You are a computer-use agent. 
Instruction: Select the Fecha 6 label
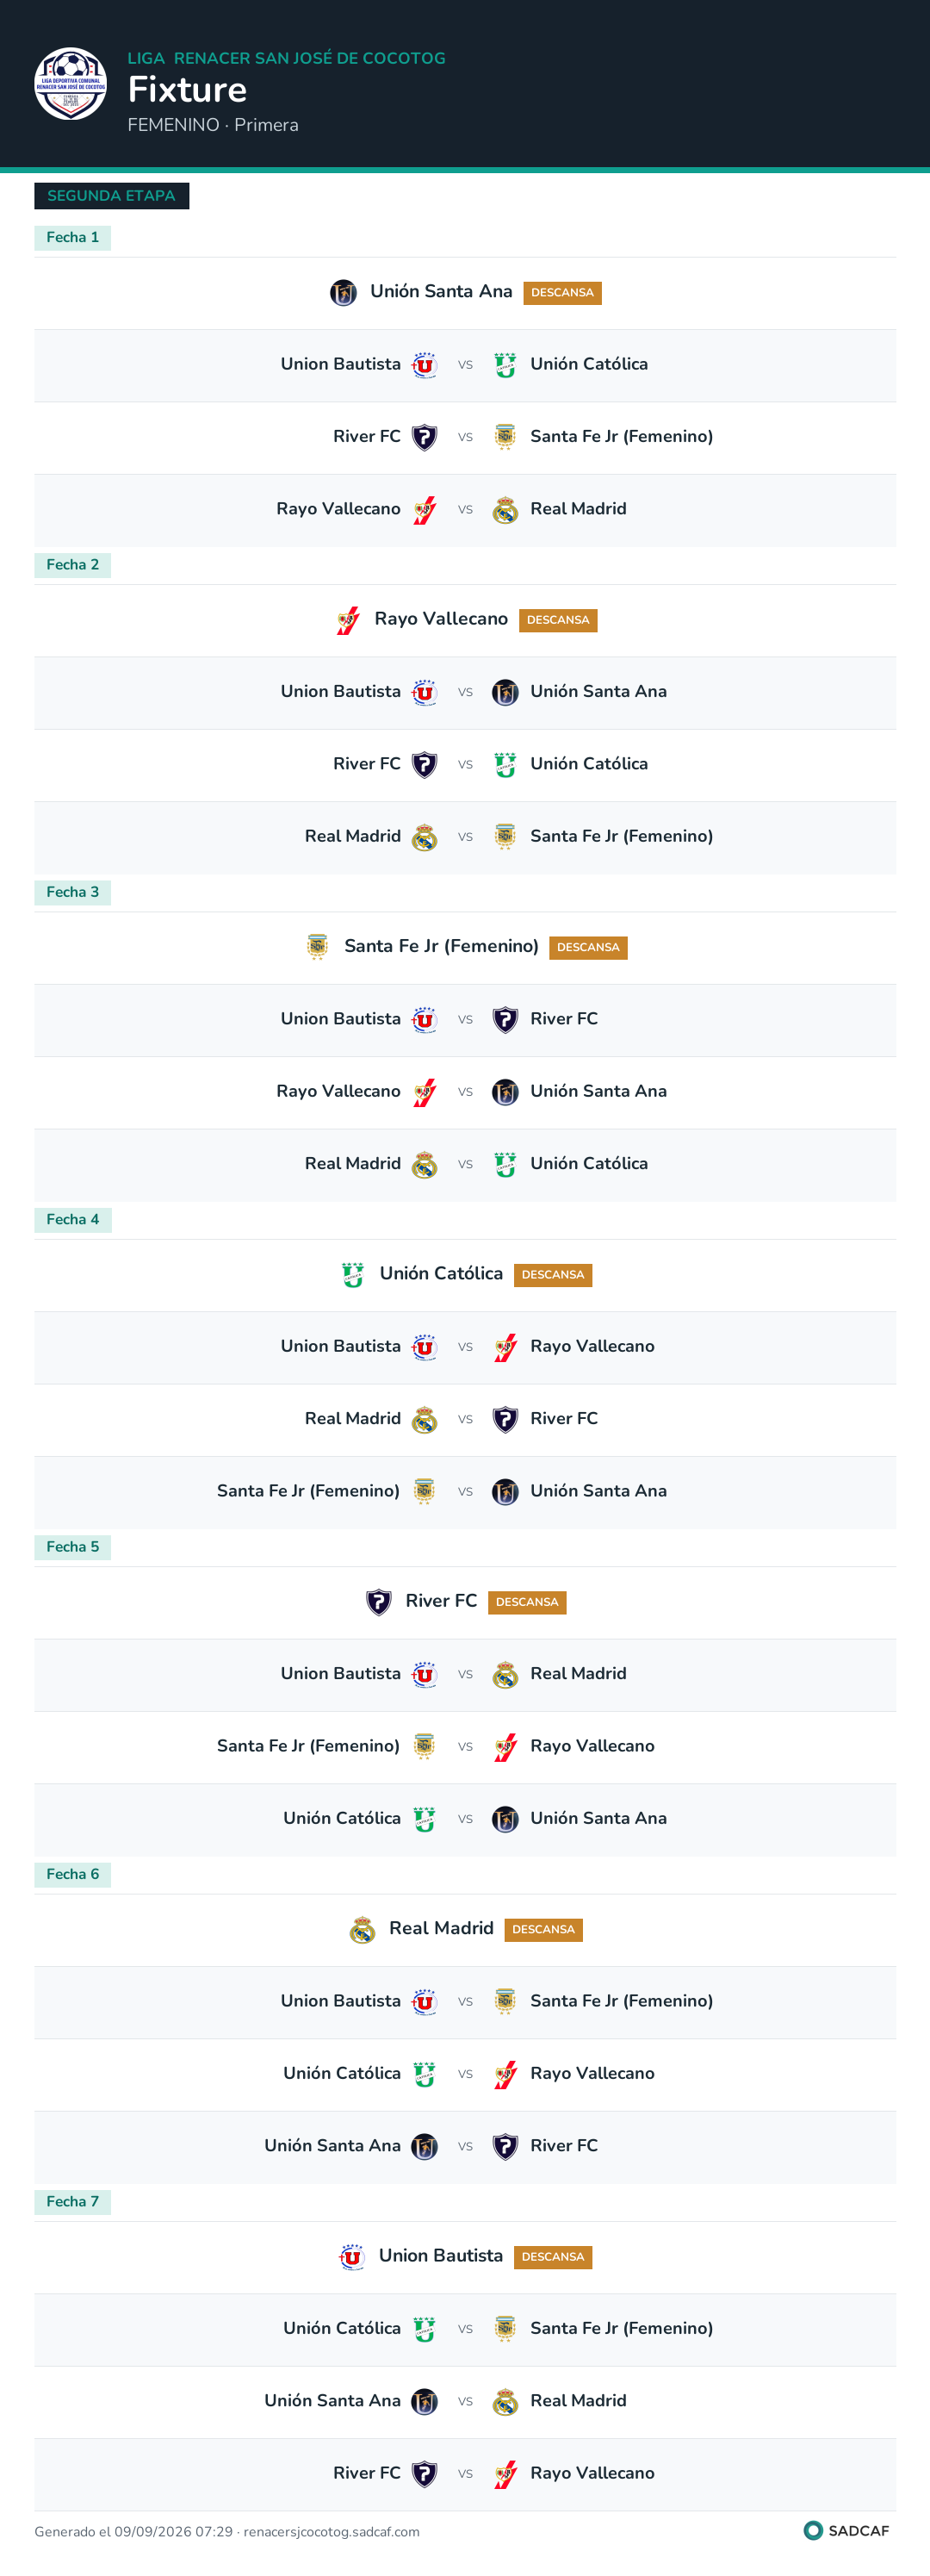(72, 1874)
